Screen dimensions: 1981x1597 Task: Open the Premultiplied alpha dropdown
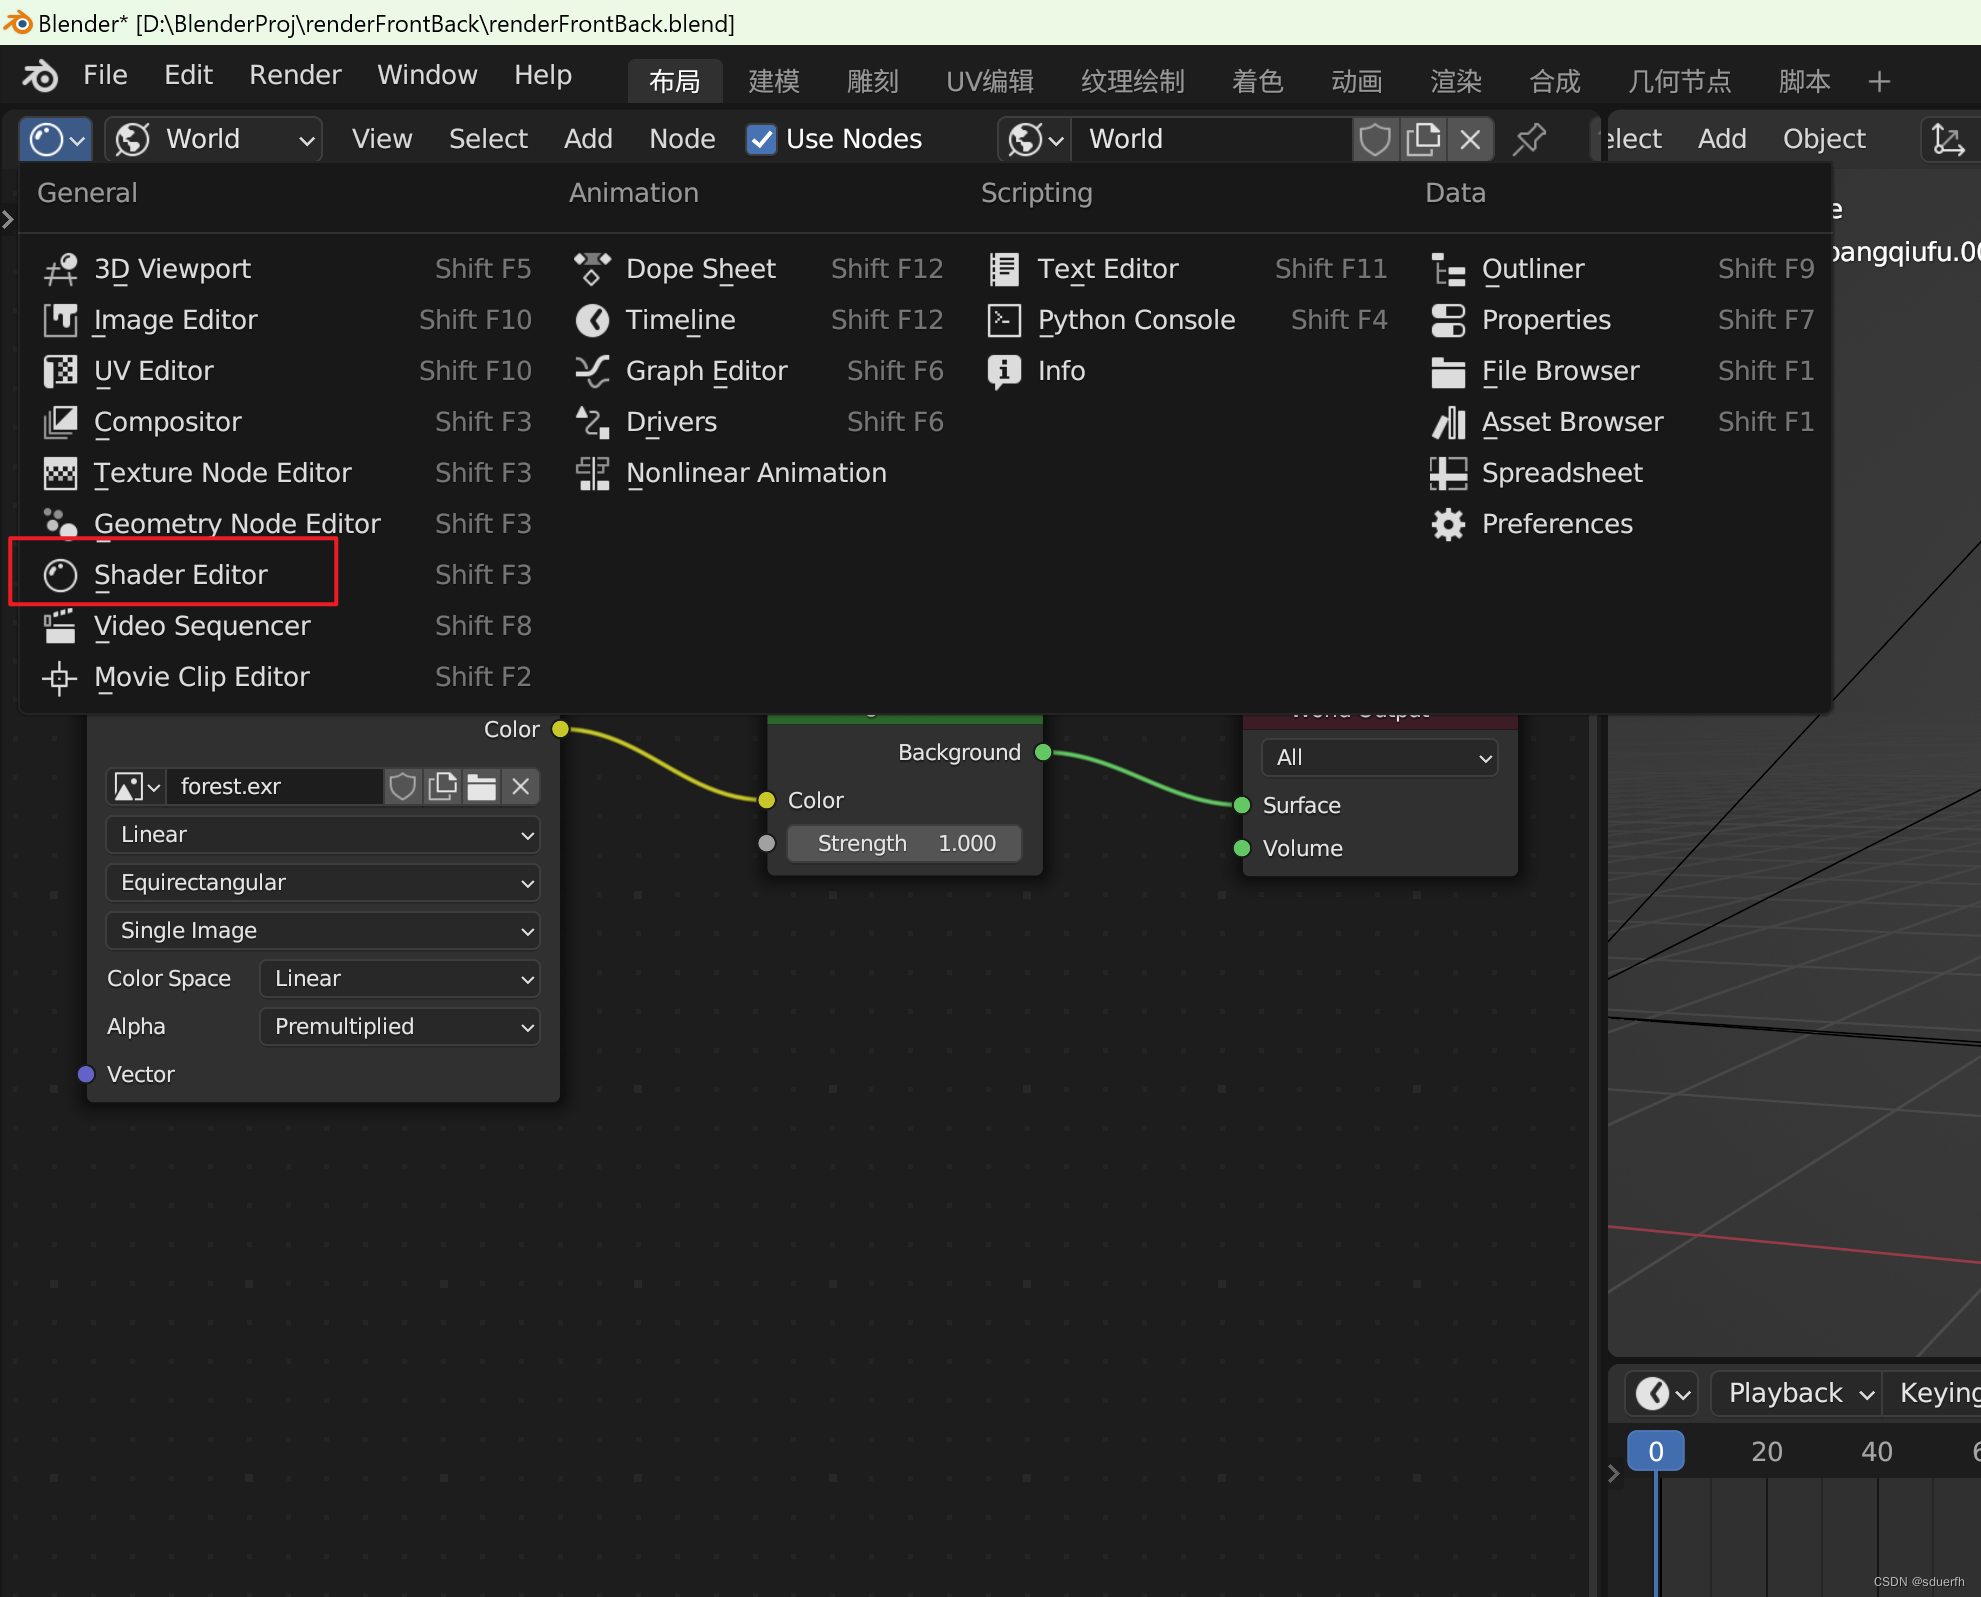399,1027
